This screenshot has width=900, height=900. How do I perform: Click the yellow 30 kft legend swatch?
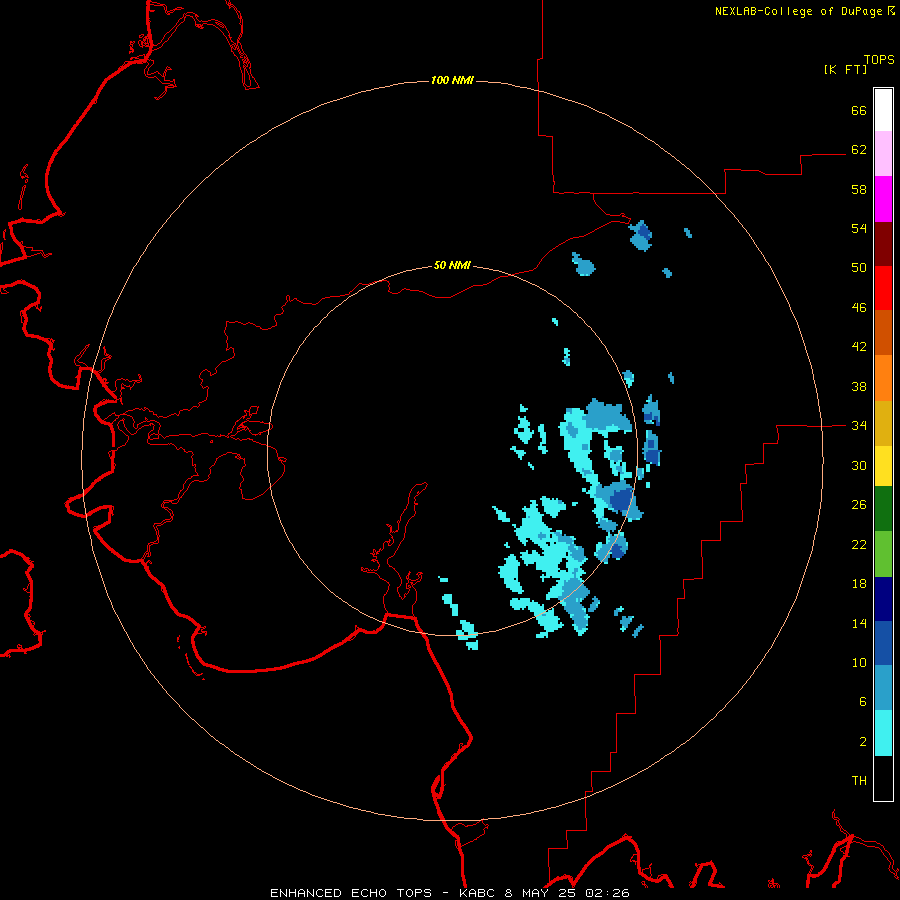pyautogui.click(x=883, y=465)
